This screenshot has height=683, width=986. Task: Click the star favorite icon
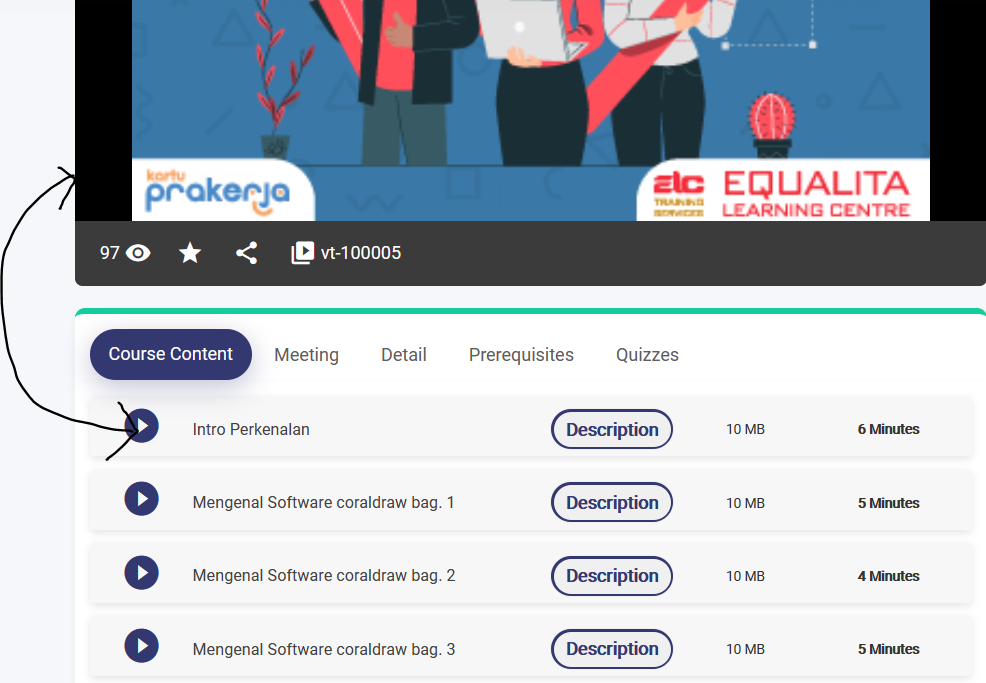point(190,253)
